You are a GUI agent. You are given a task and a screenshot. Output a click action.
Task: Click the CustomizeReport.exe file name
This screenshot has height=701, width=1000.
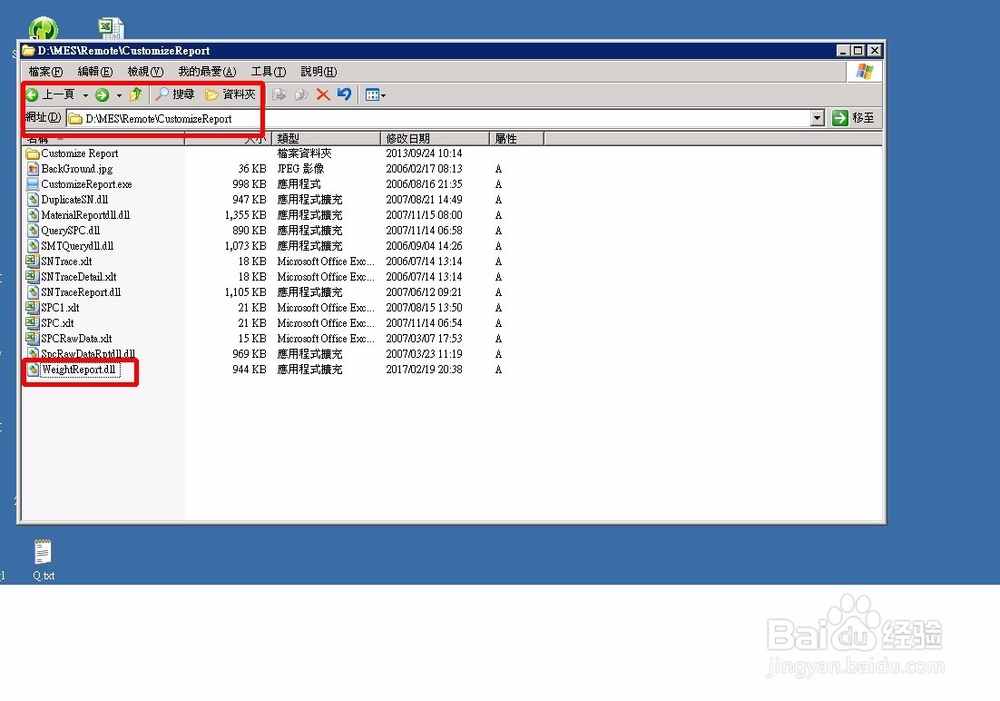(x=87, y=184)
